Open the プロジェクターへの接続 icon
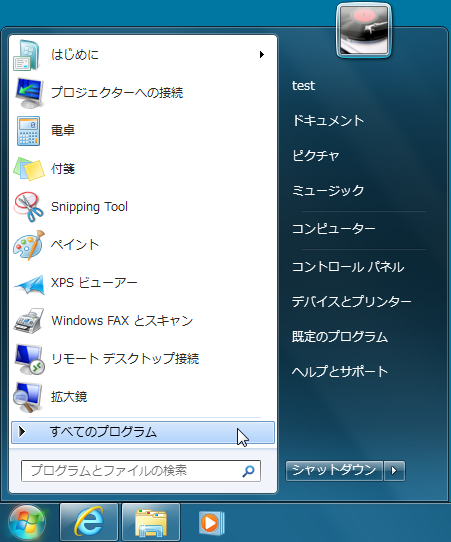This screenshot has width=451, height=542. 29,93
